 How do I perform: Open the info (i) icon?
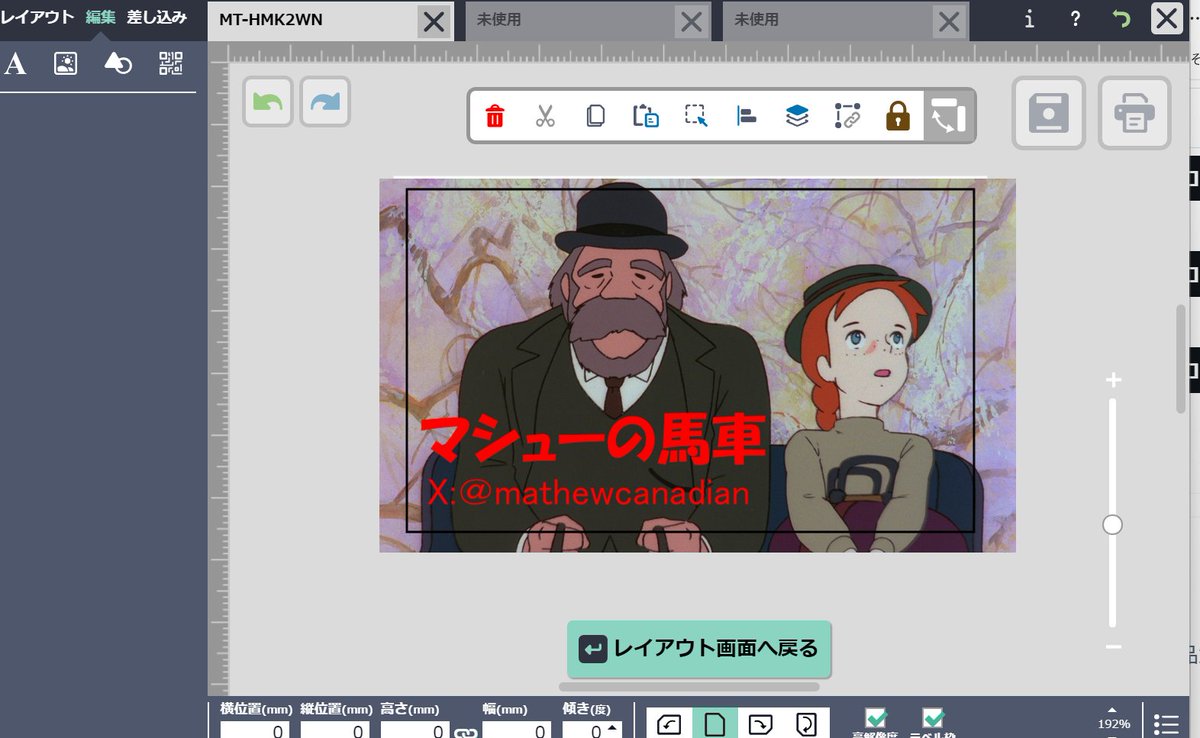[x=1029, y=19]
